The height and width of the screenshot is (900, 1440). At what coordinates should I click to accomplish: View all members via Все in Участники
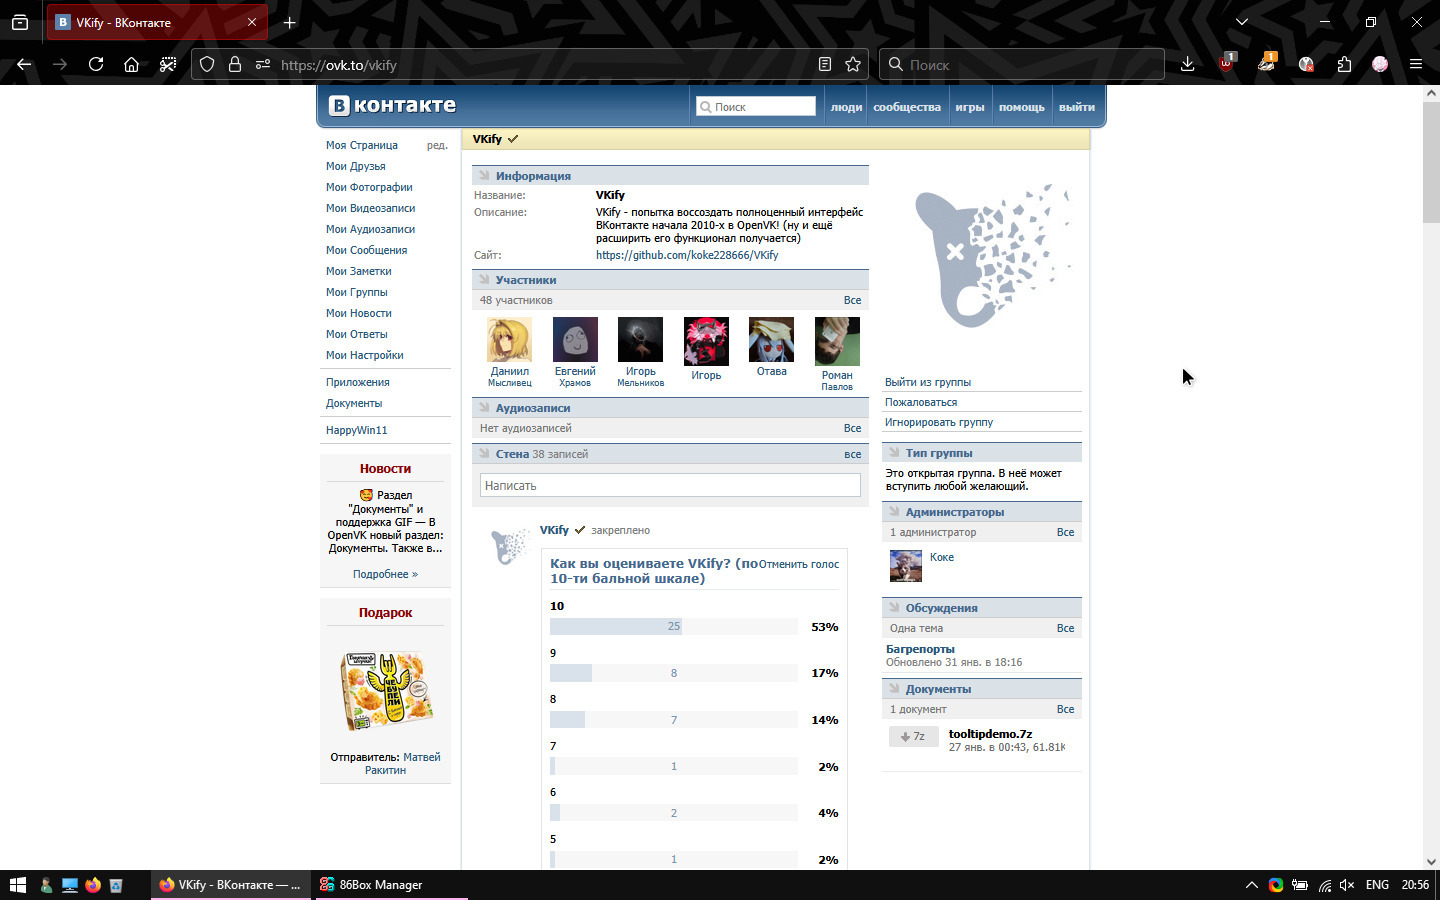coord(852,300)
